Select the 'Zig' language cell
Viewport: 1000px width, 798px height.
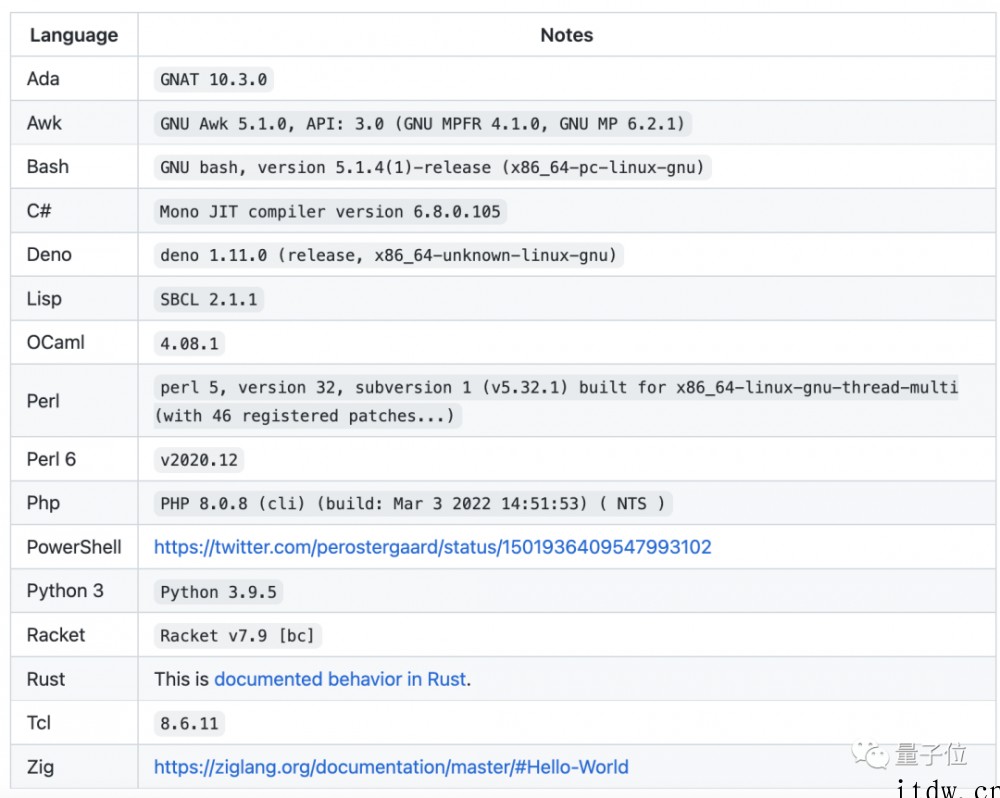[x=74, y=767]
